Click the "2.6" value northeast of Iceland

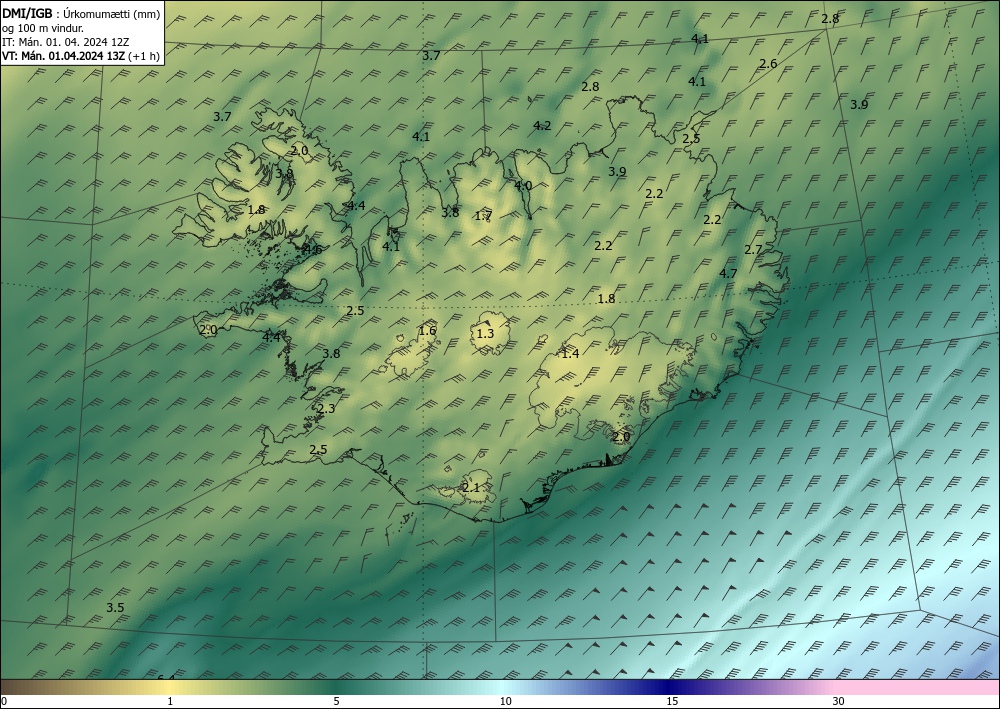pyautogui.click(x=768, y=63)
